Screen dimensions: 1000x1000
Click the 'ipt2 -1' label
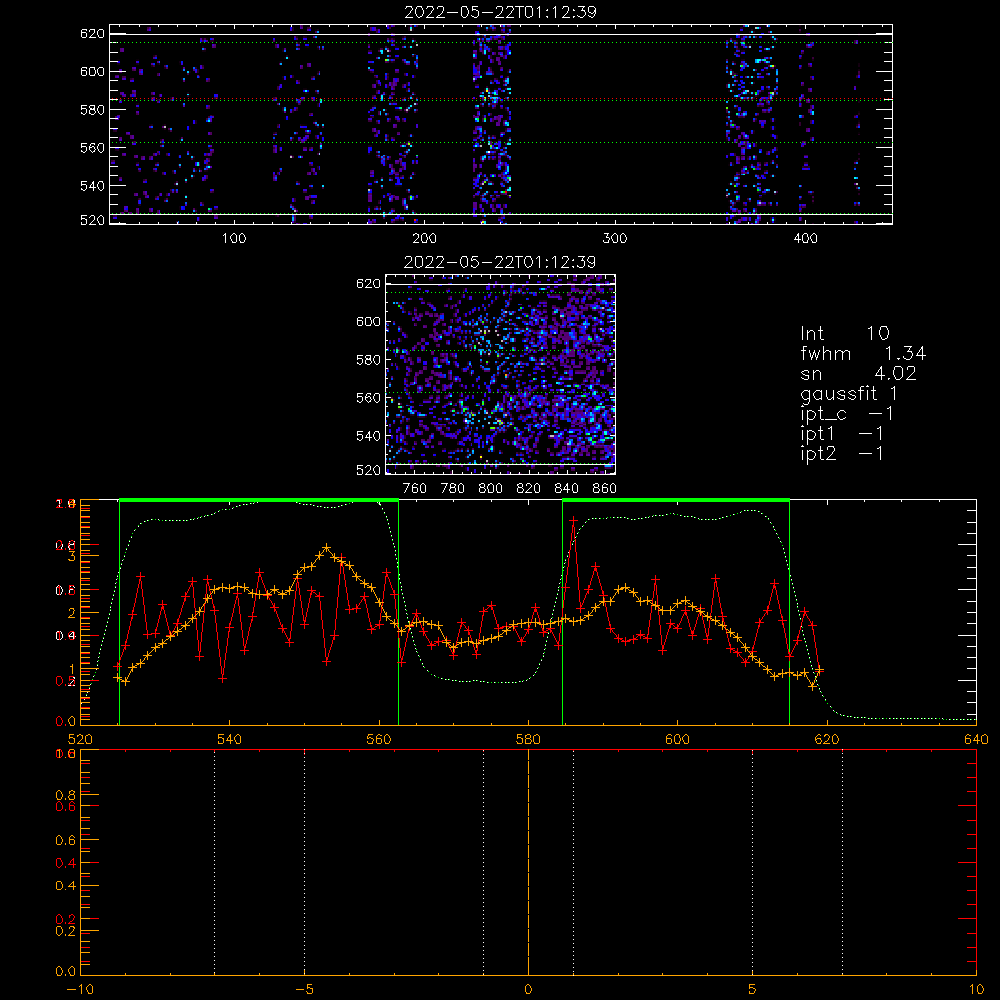(842, 453)
